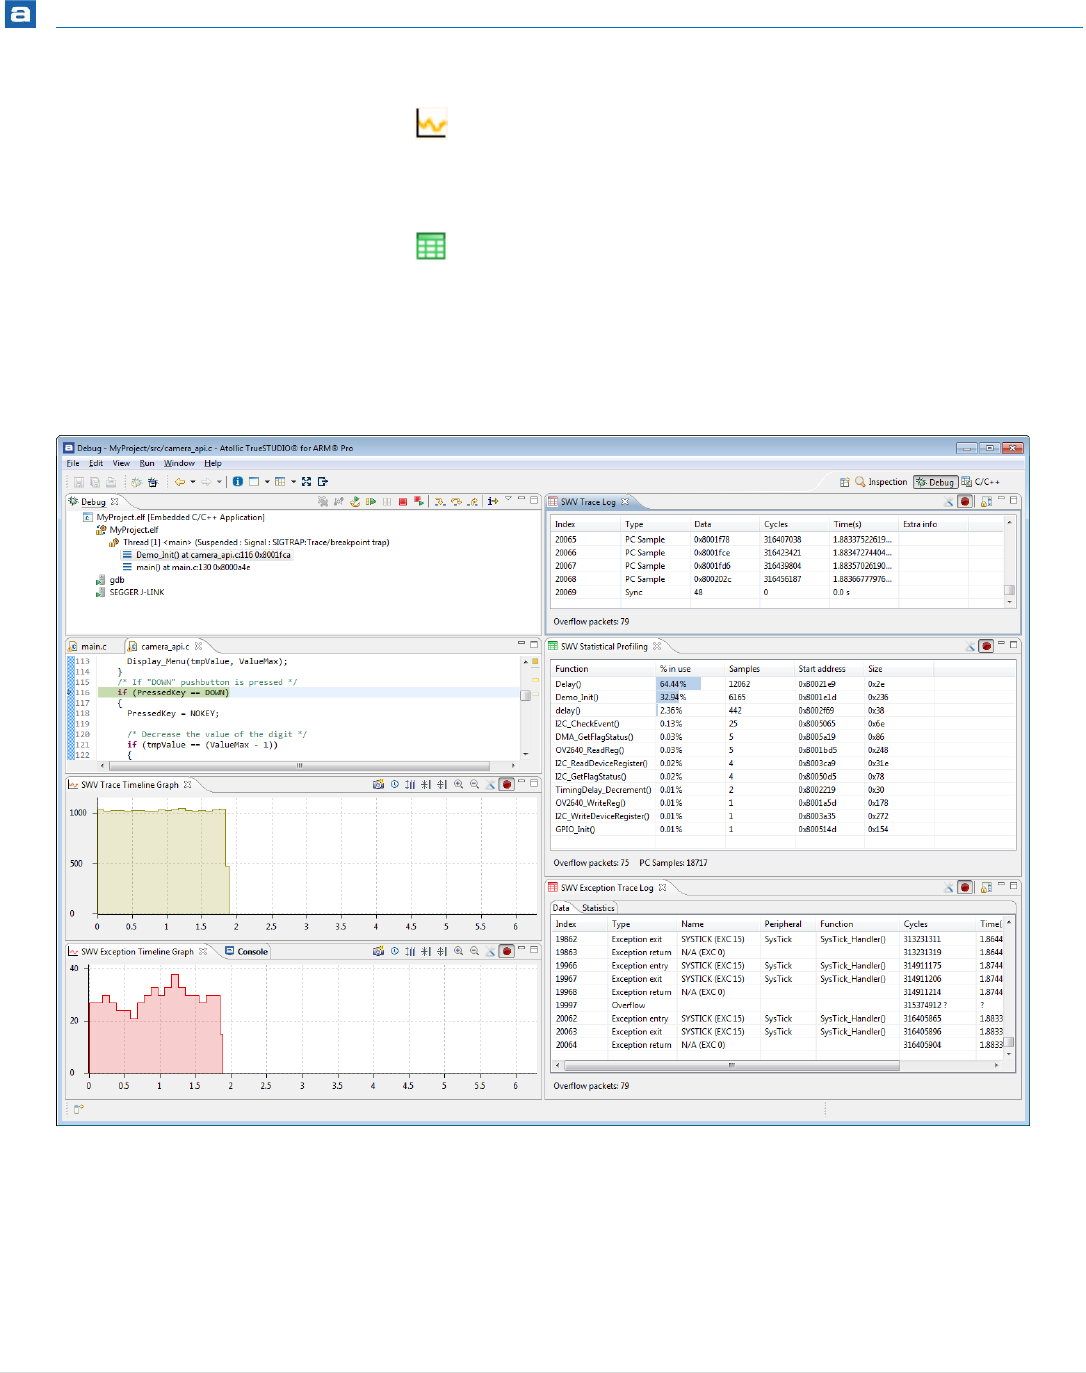This screenshot has width=1086, height=1373.
Task: Click the Build bug icon in main toolbar
Action: point(136,482)
